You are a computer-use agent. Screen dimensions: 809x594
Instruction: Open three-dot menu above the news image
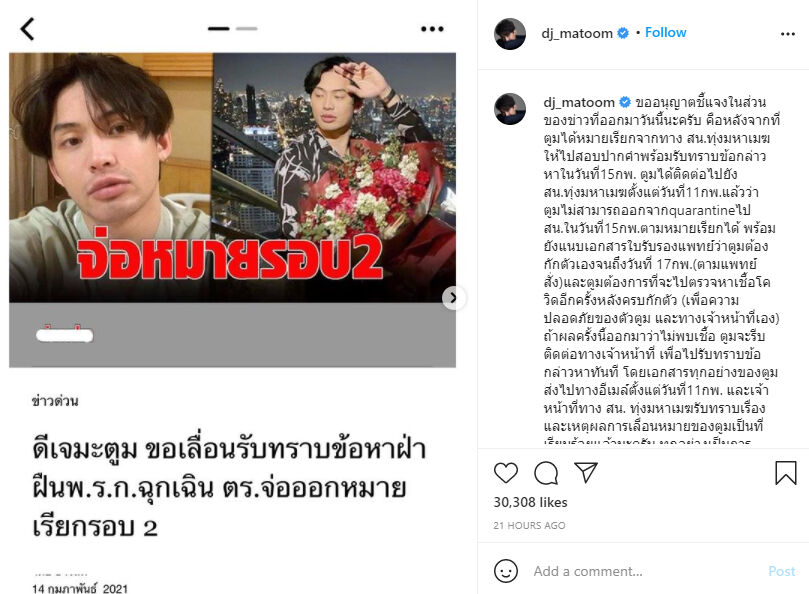(432, 29)
